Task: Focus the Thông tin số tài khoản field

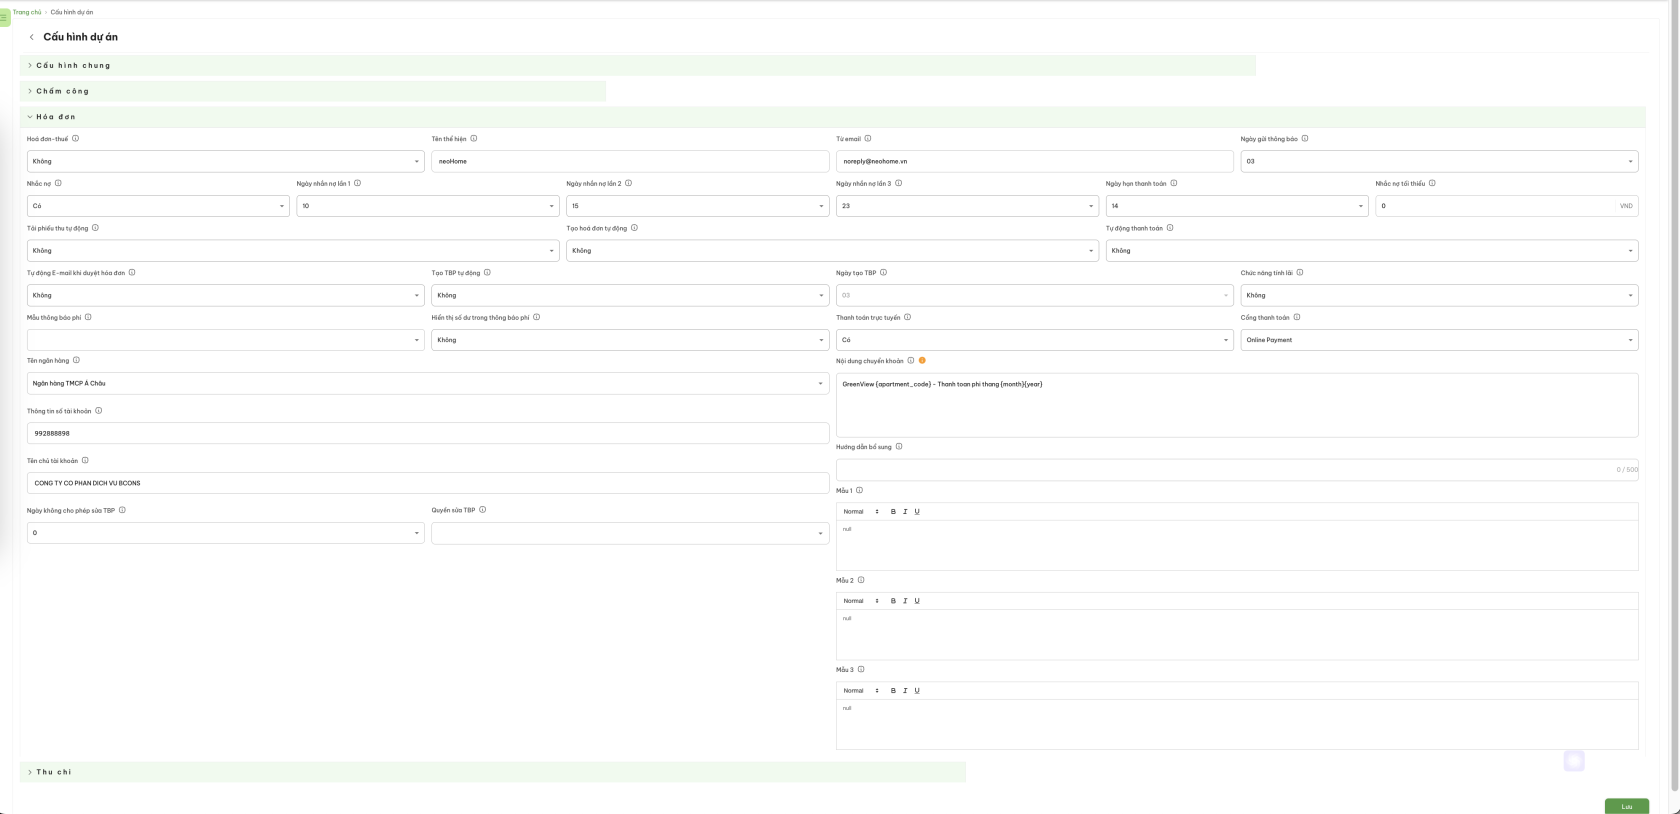Action: [x=428, y=433]
